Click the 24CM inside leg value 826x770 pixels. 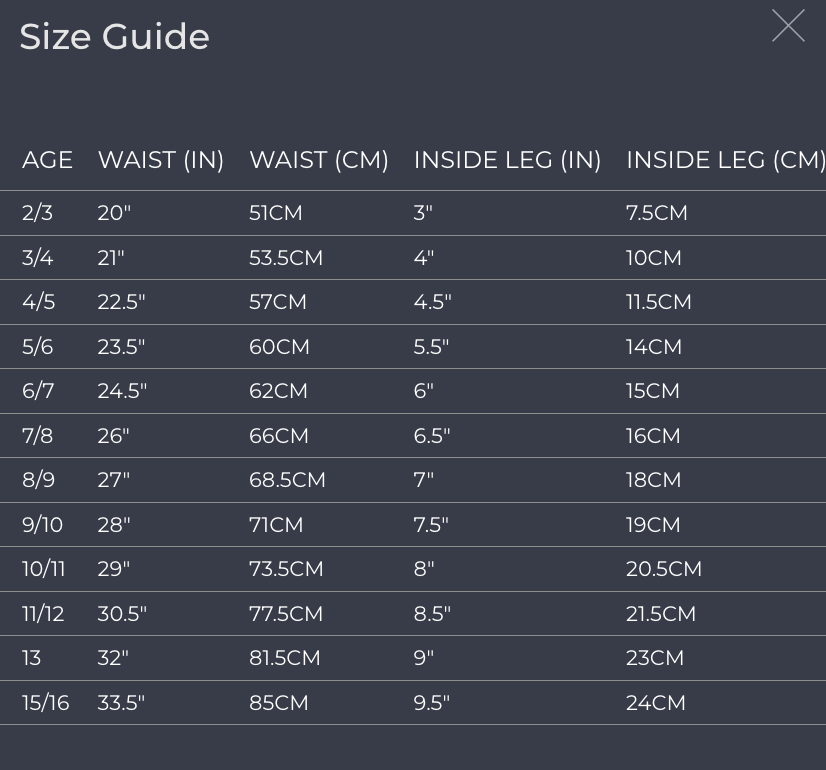coord(656,703)
